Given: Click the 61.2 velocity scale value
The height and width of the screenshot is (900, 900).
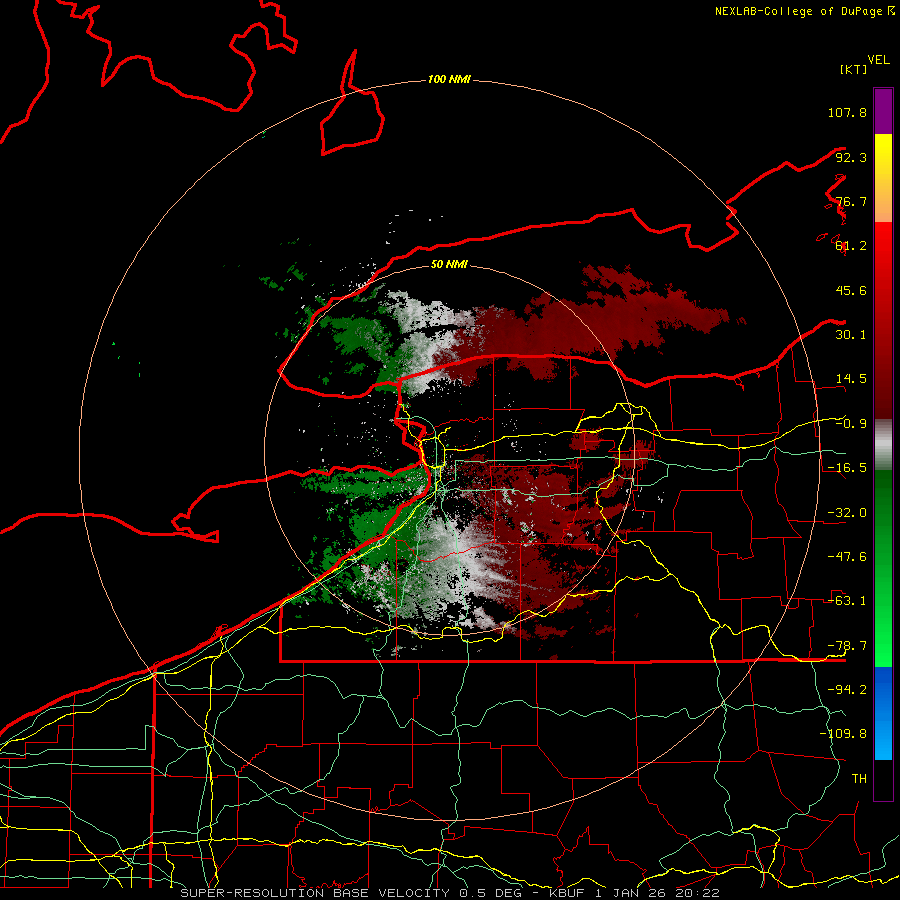Looking at the screenshot, I should pos(851,246).
